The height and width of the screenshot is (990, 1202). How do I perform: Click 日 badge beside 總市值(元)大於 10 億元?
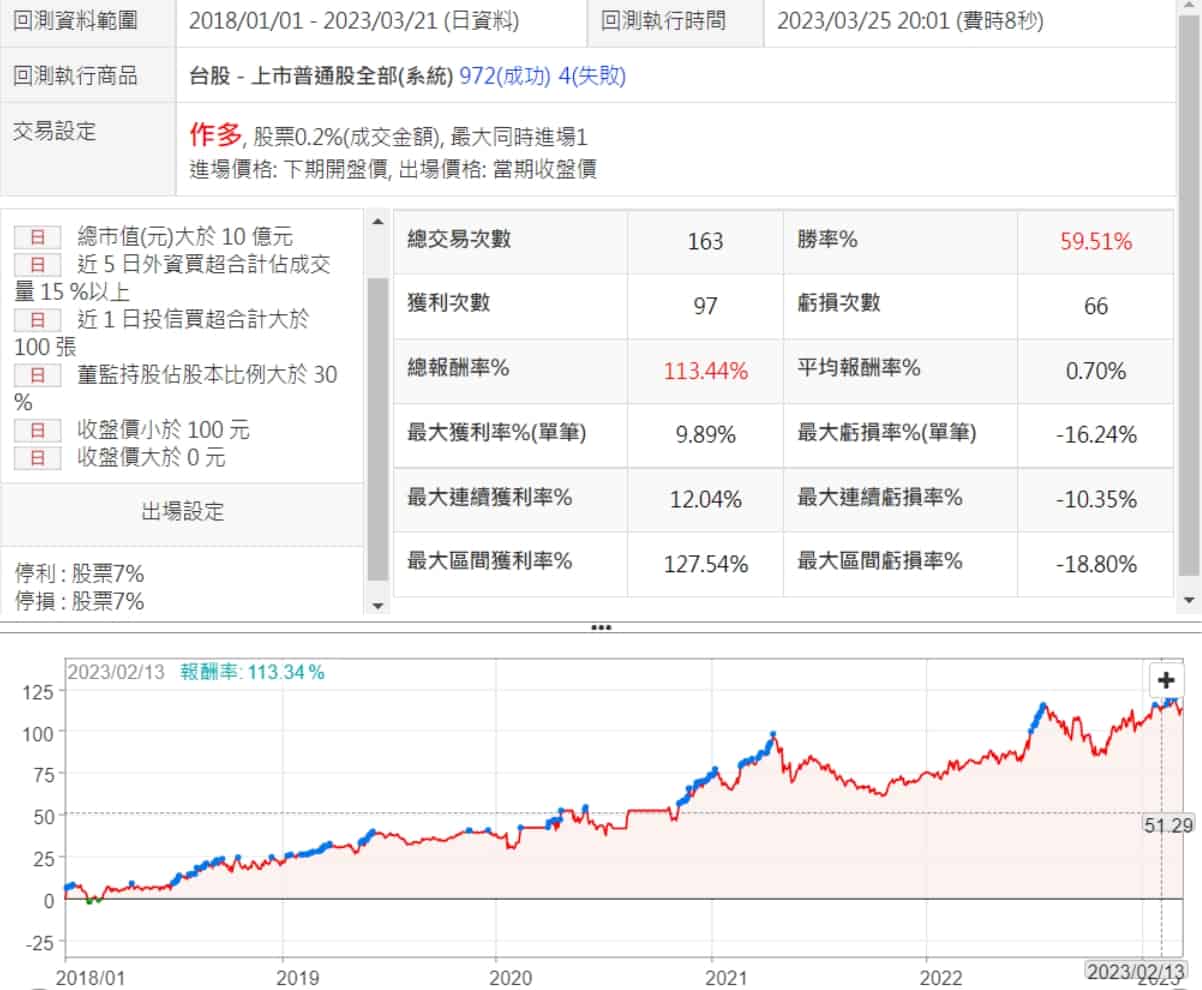point(38,238)
